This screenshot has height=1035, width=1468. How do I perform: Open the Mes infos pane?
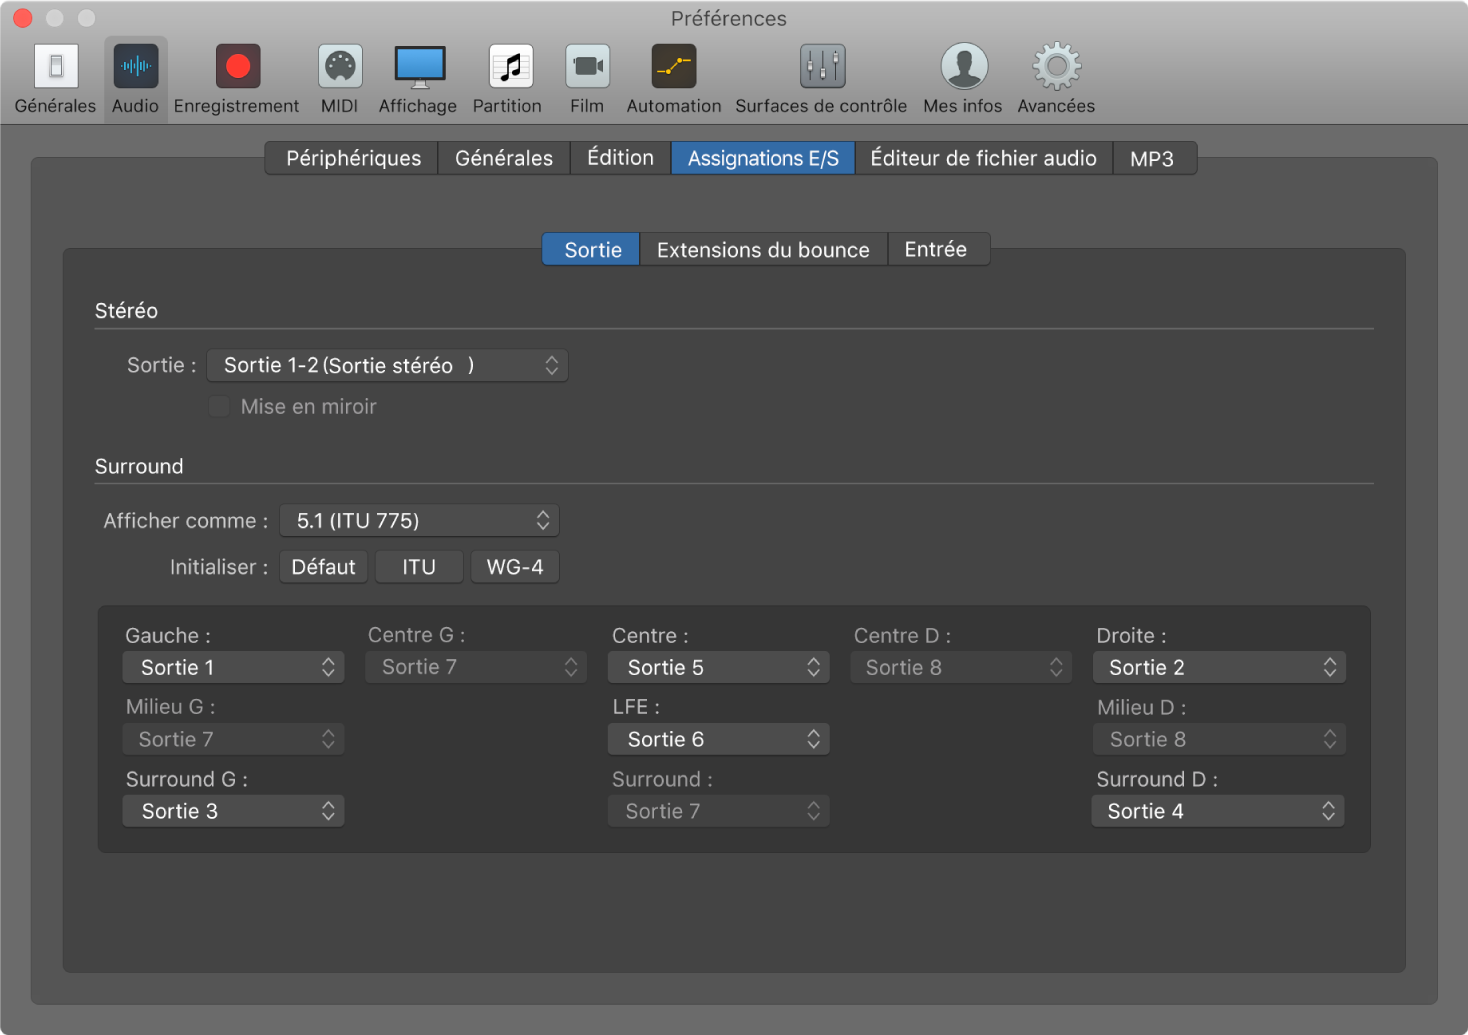(964, 67)
